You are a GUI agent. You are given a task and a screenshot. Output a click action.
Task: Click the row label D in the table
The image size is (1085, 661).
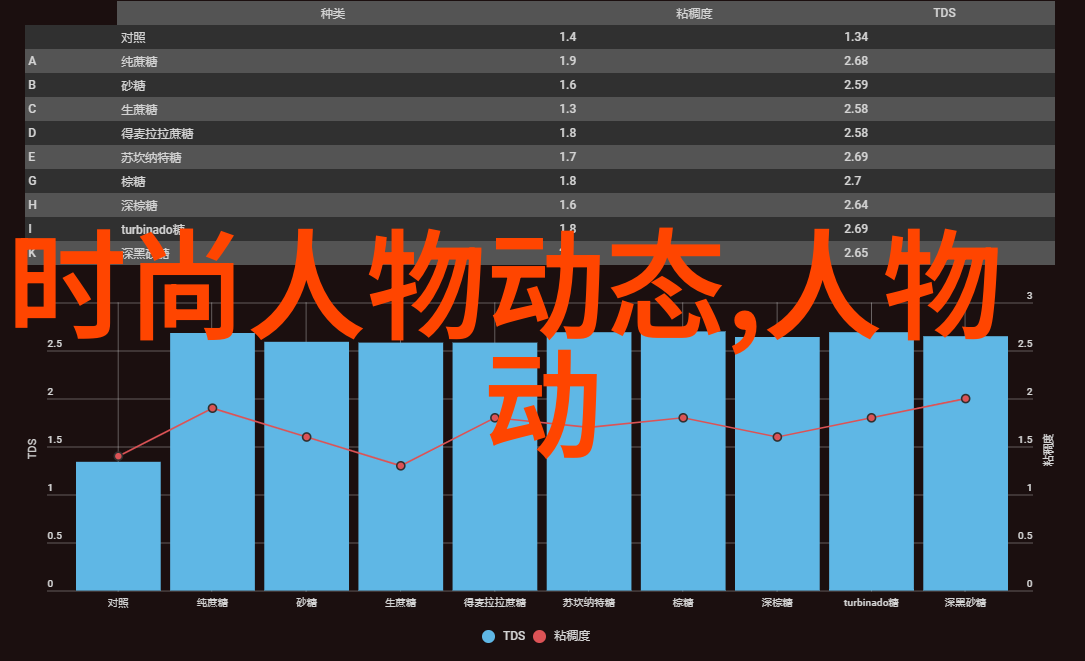click(x=32, y=133)
